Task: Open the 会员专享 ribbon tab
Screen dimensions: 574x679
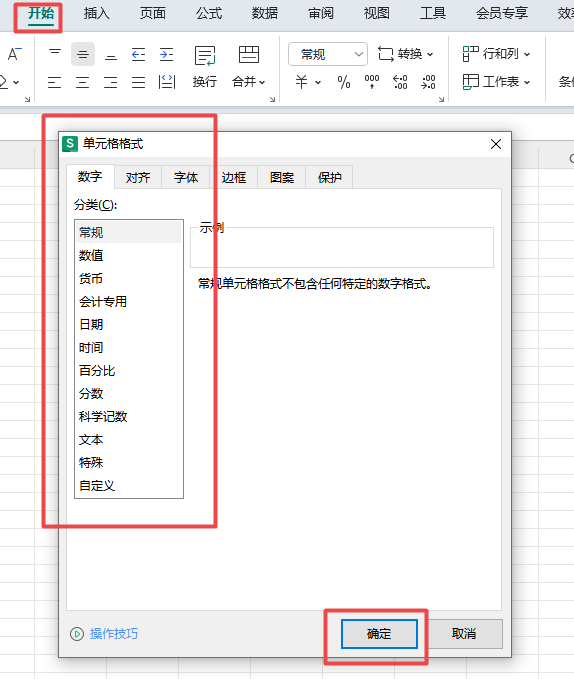Action: pyautogui.click(x=502, y=14)
